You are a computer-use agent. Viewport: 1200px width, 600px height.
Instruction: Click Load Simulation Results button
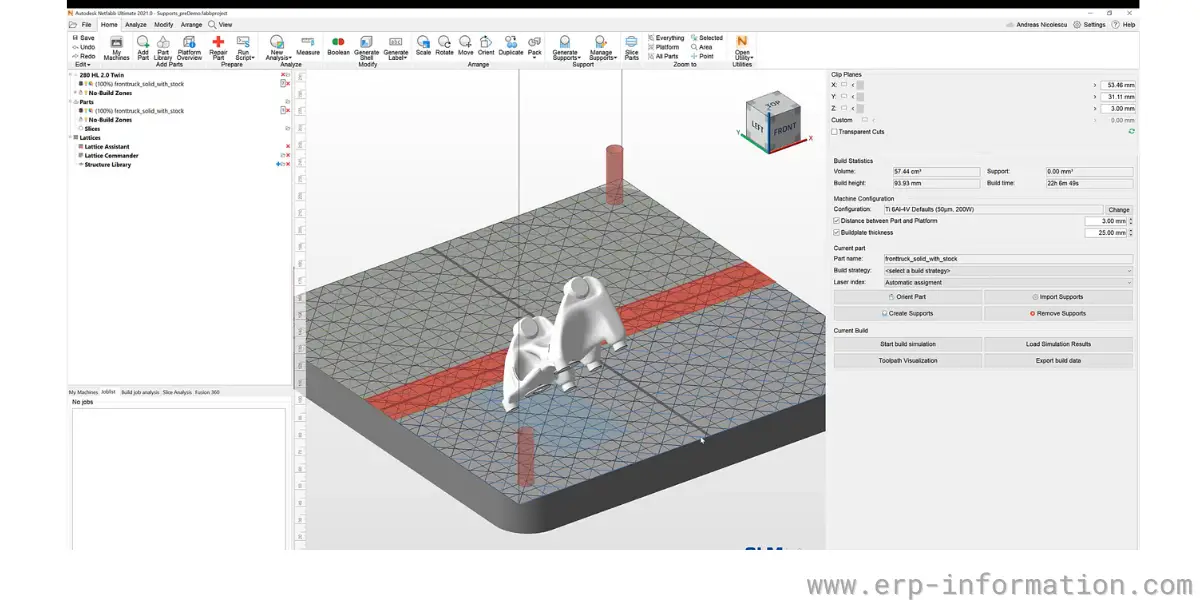tap(1058, 344)
